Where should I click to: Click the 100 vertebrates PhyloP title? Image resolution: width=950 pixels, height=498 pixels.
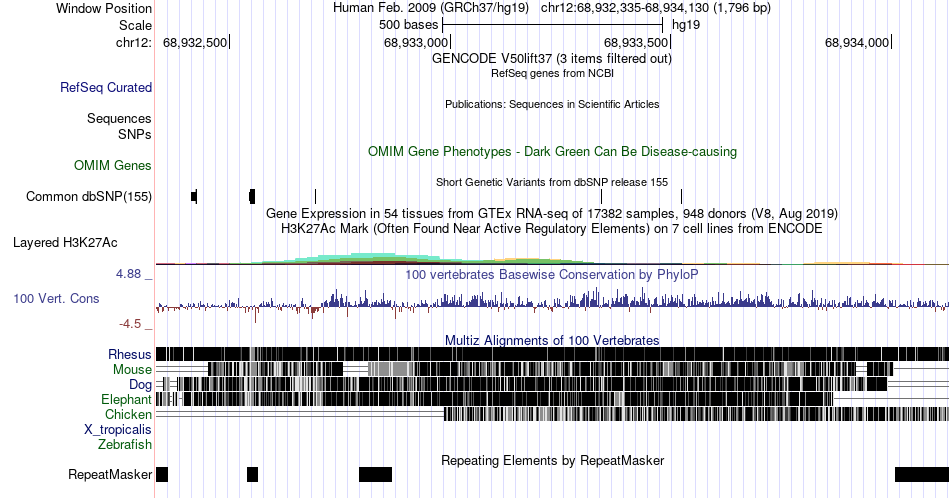click(552, 274)
